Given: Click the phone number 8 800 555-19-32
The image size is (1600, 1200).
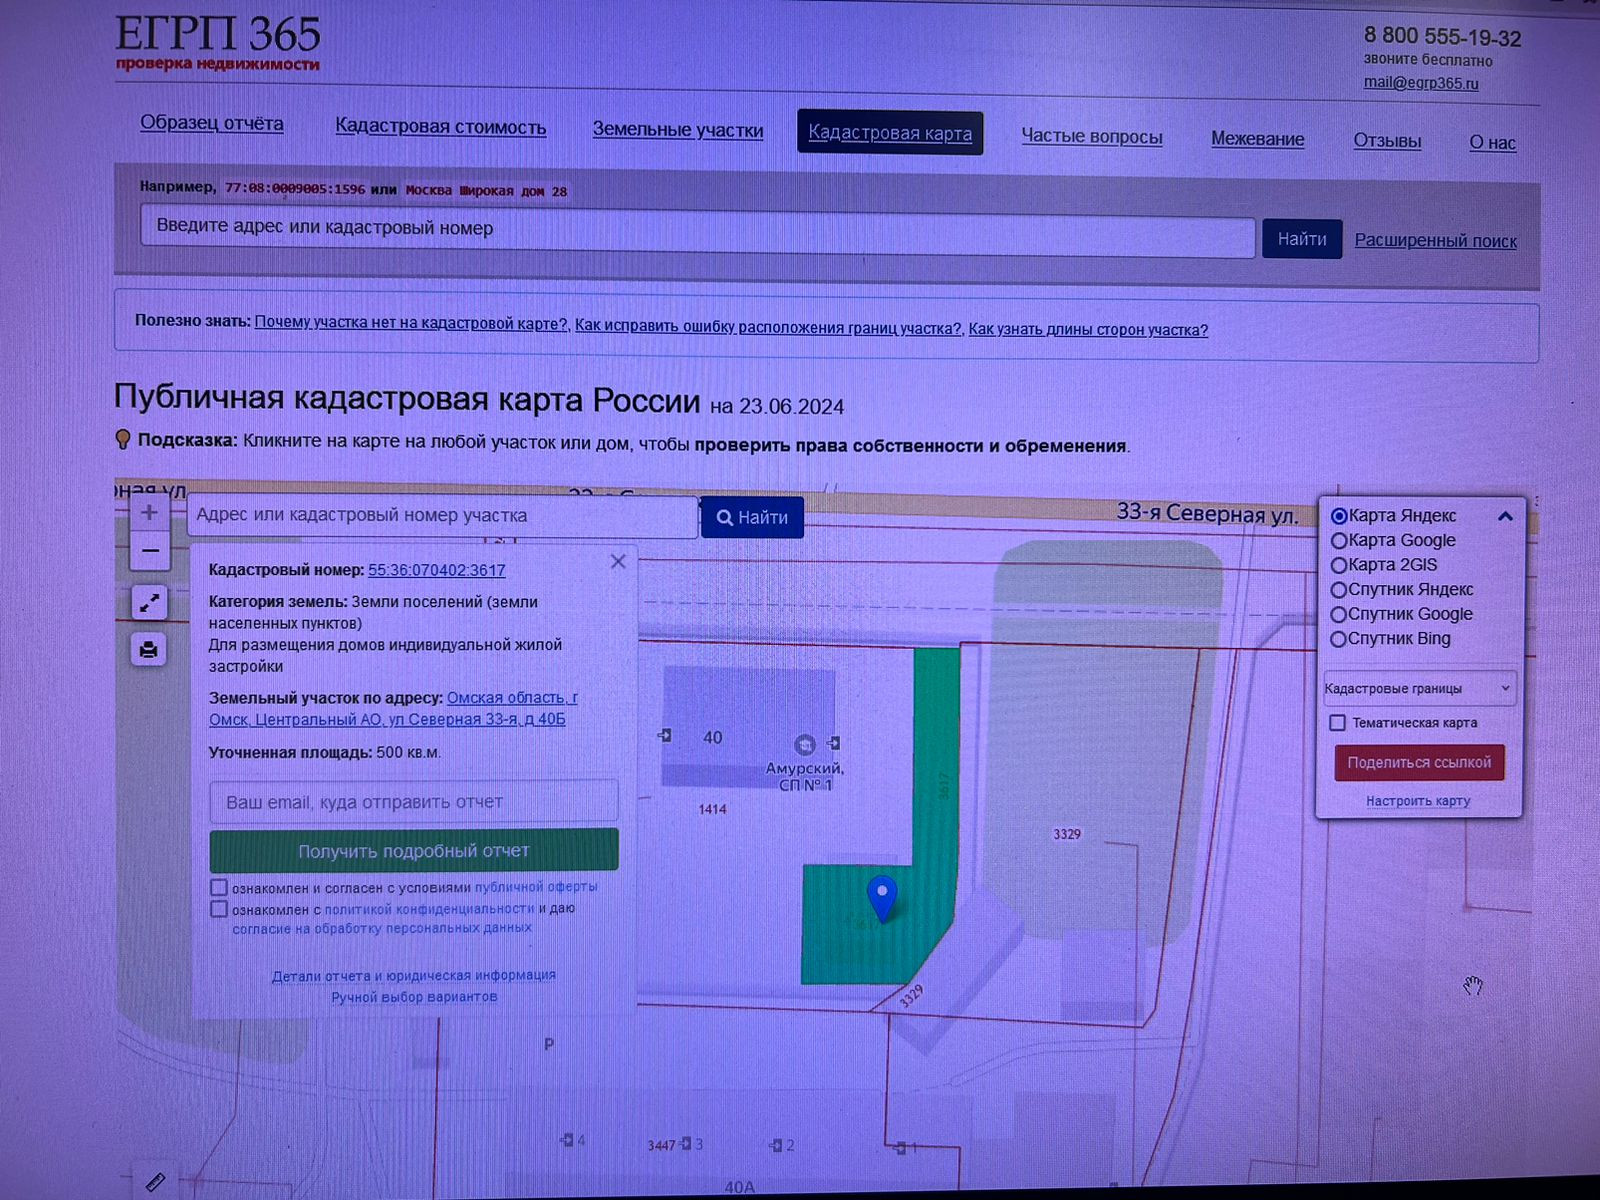Looking at the screenshot, I should [x=1442, y=37].
